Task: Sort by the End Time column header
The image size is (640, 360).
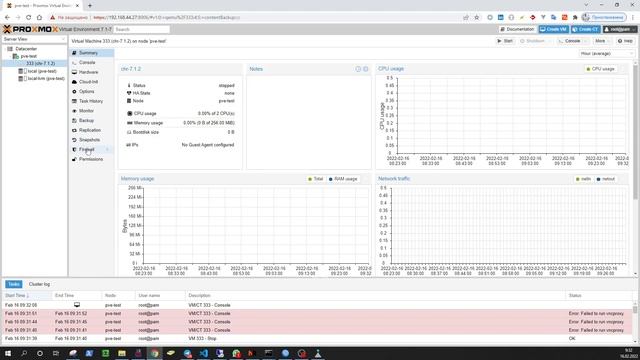Action: click(x=77, y=296)
